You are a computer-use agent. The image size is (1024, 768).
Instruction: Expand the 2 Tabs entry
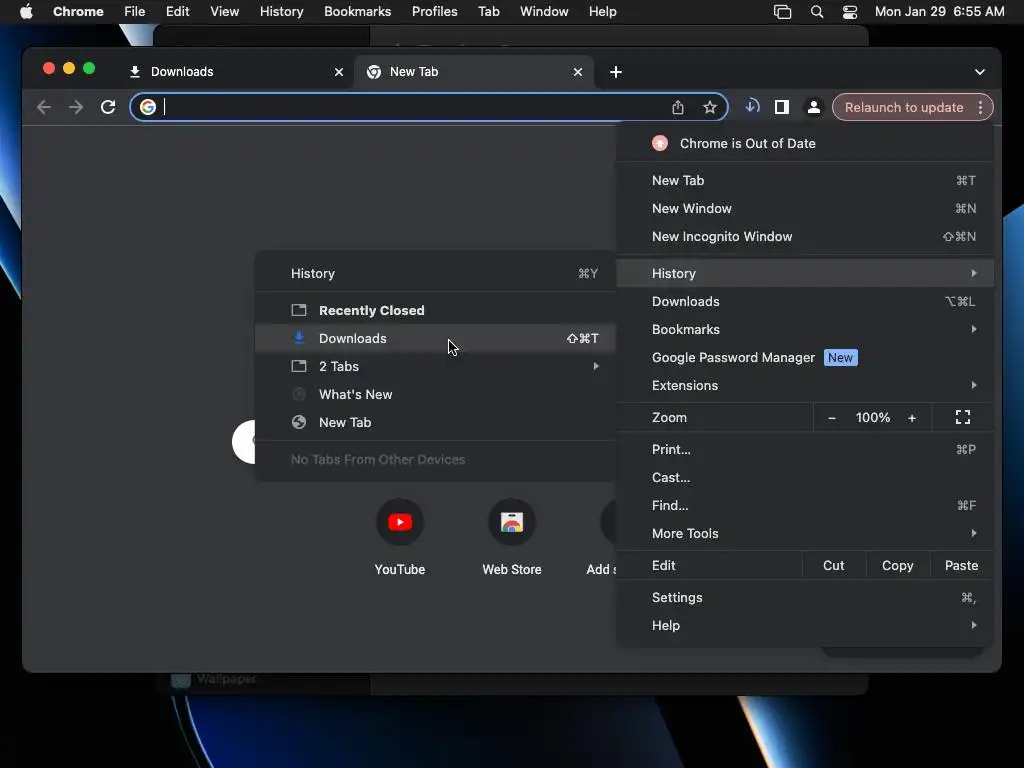[436, 366]
